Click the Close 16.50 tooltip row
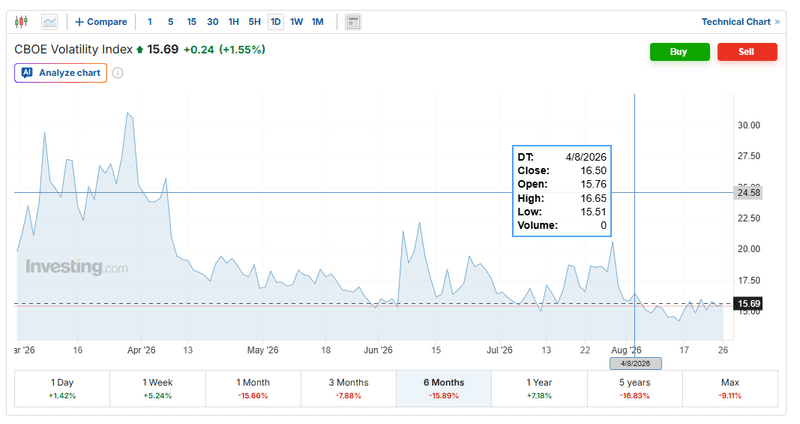Viewport: 800px width, 424px height. (x=562, y=170)
